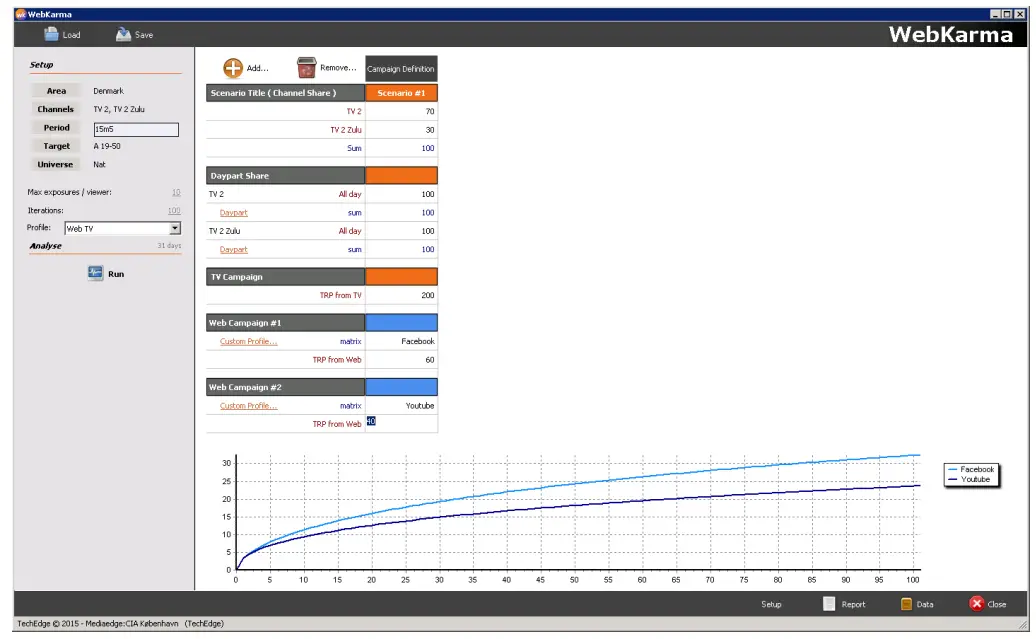Open Custom Profile for Web Campaign #1
The width and height of the screenshot is (1036, 639).
pos(246,341)
